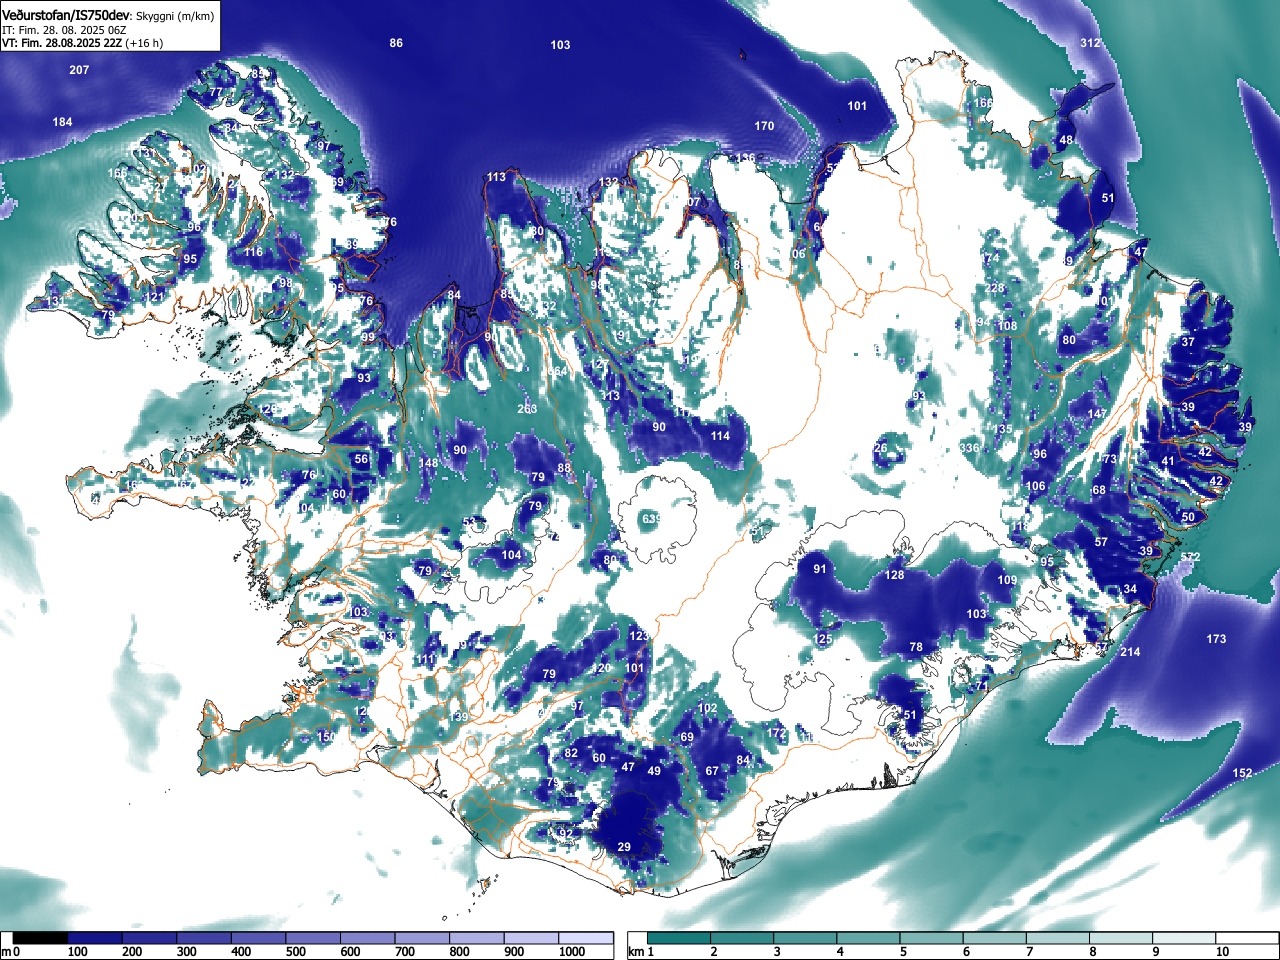Viewport: 1280px width, 960px height.
Task: Click the visibility value 29 on the south coast
Action: pos(624,847)
